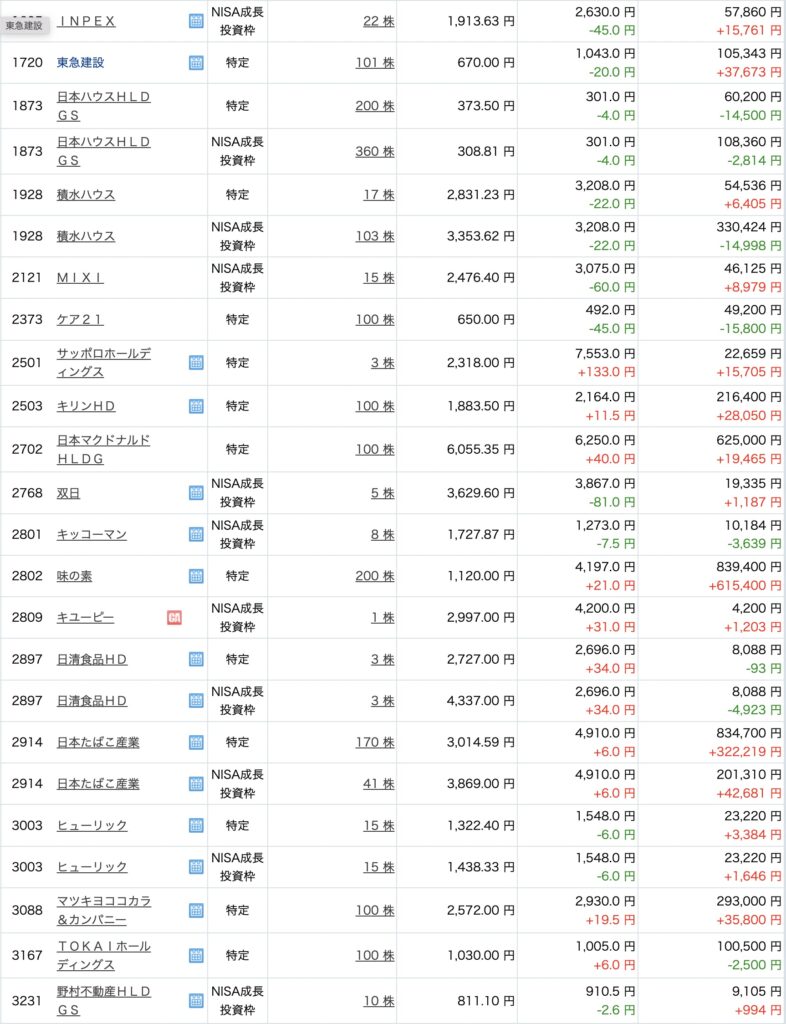Screen dimensions: 786x1024
Task: Click the キッコーマン calendar icon
Action: [x=195, y=535]
